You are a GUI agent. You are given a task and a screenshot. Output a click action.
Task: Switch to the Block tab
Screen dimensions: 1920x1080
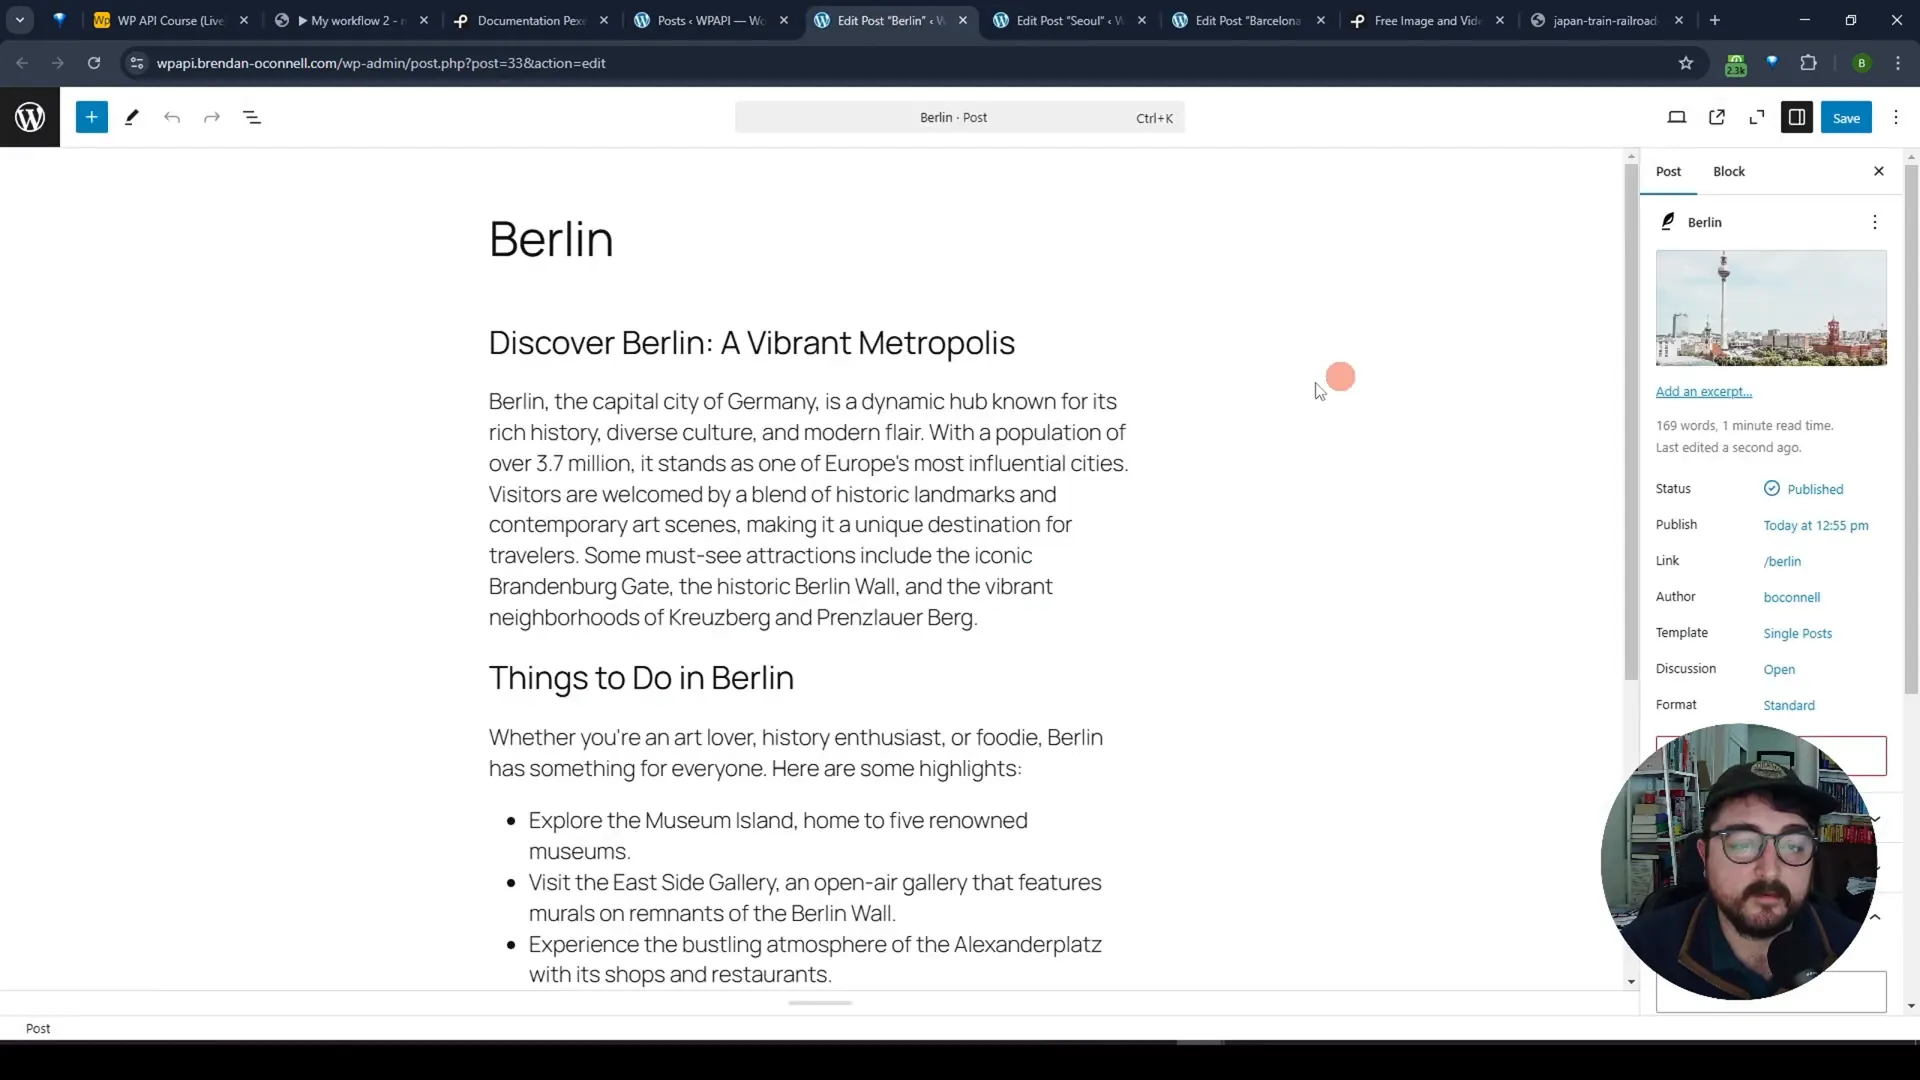1730,170
